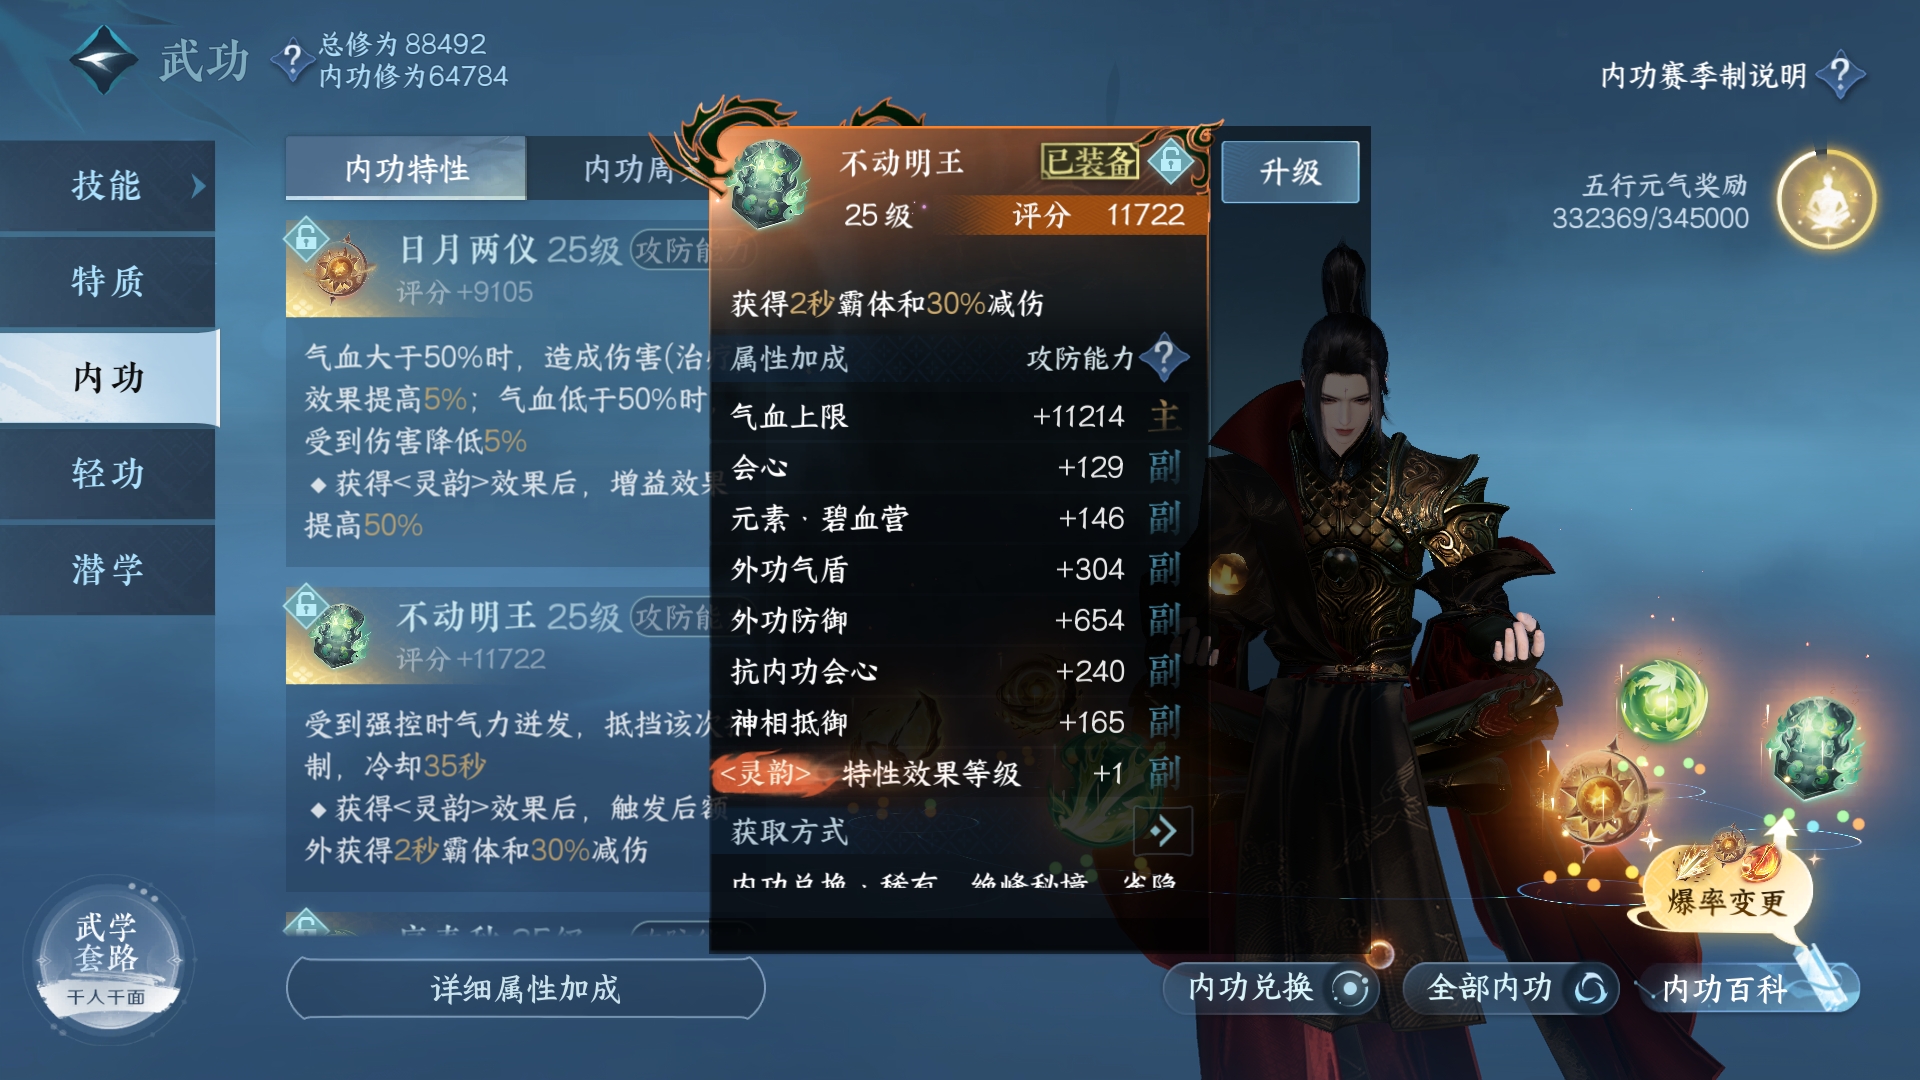Screen dimensions: 1920x1080
Task: Click the 内功兑换 button
Action: point(1271,988)
